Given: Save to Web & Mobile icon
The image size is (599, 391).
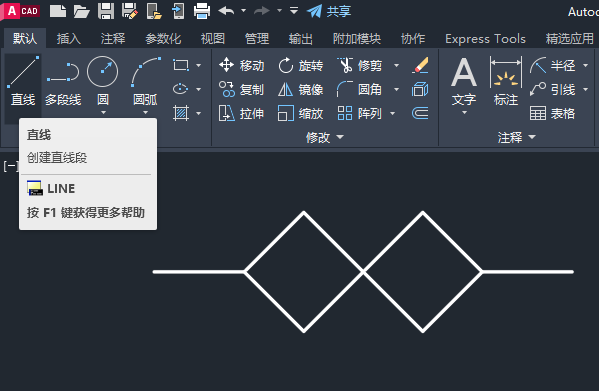Looking at the screenshot, I should coord(178,11).
